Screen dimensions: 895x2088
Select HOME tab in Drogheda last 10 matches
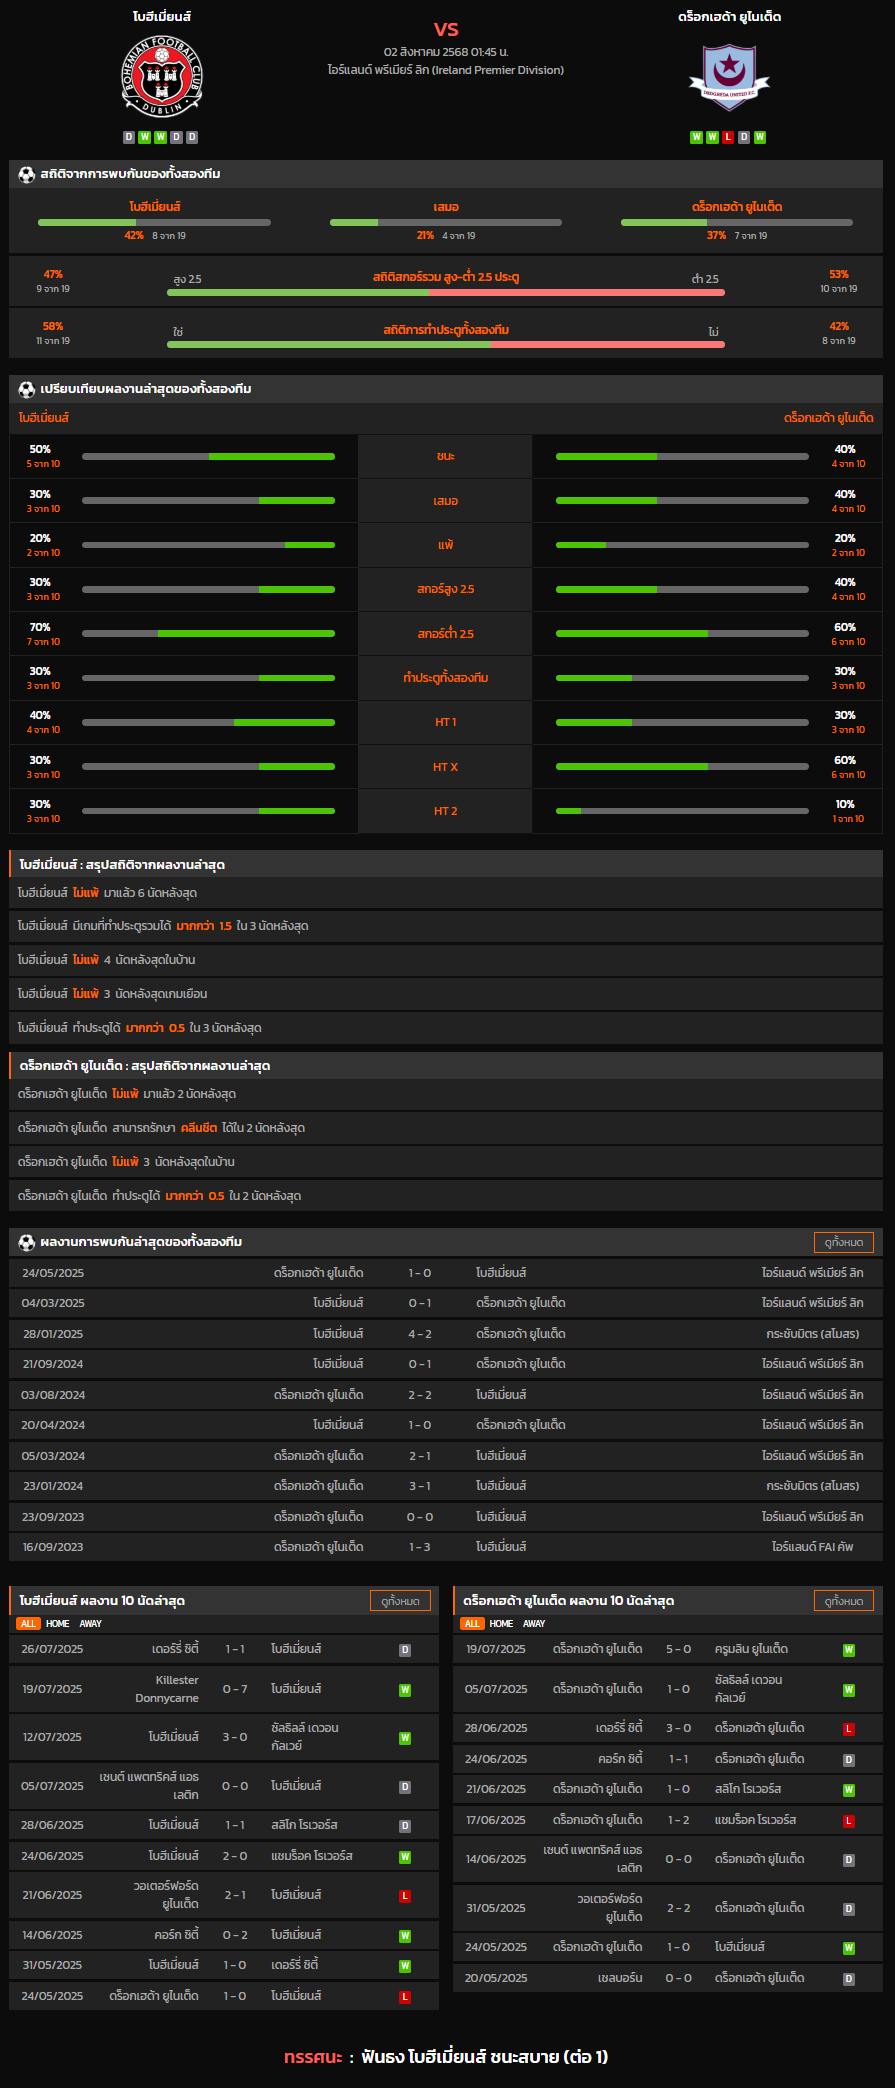click(x=501, y=1624)
